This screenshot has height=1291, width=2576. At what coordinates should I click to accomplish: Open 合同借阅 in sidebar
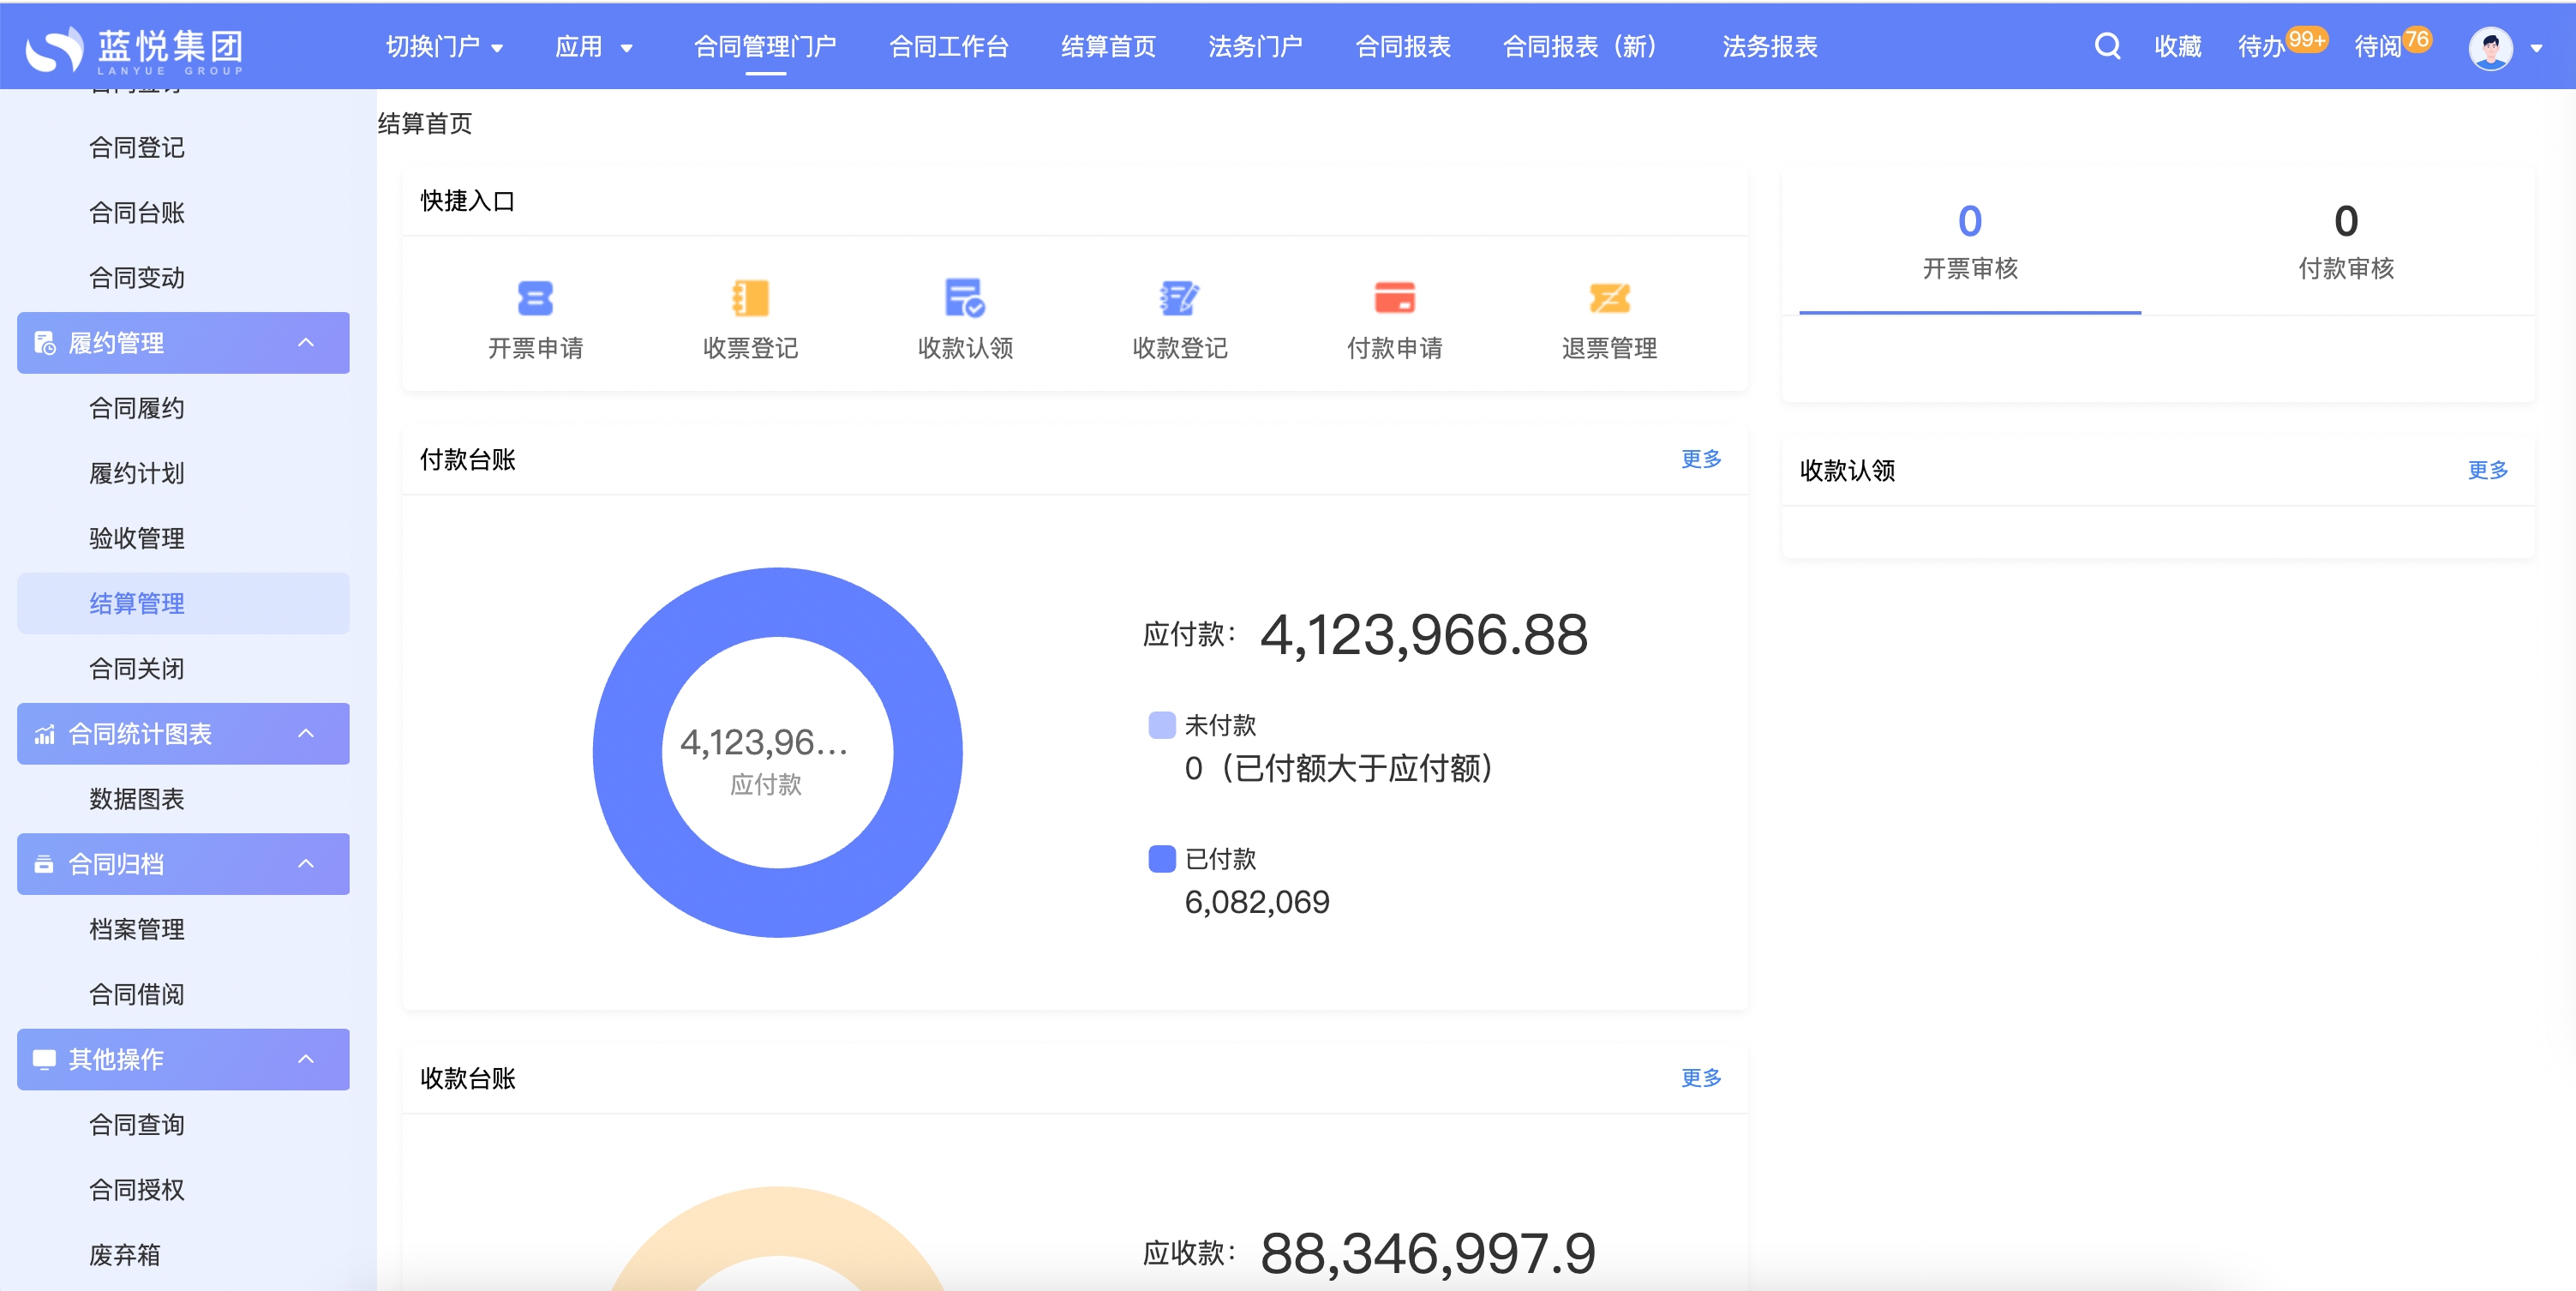point(137,994)
